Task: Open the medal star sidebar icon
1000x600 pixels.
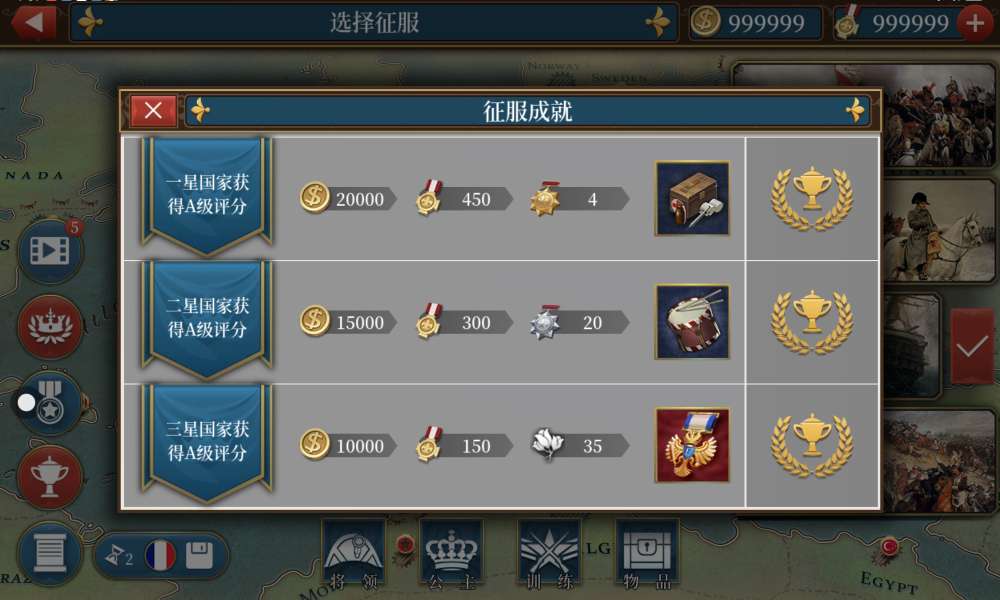Action: (51, 402)
